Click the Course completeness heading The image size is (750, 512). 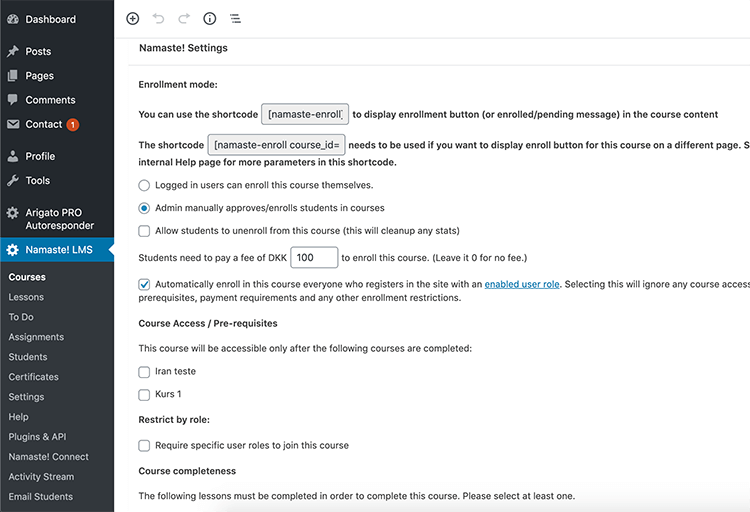187,471
